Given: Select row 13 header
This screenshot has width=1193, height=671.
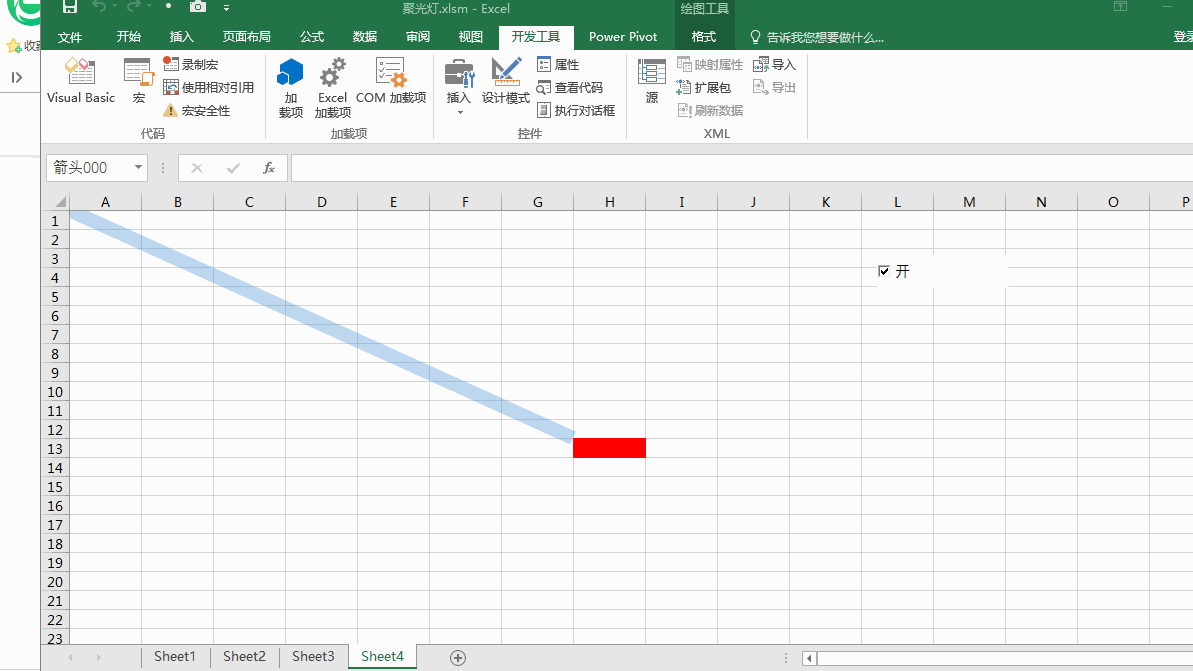Looking at the screenshot, I should click(x=55, y=448).
